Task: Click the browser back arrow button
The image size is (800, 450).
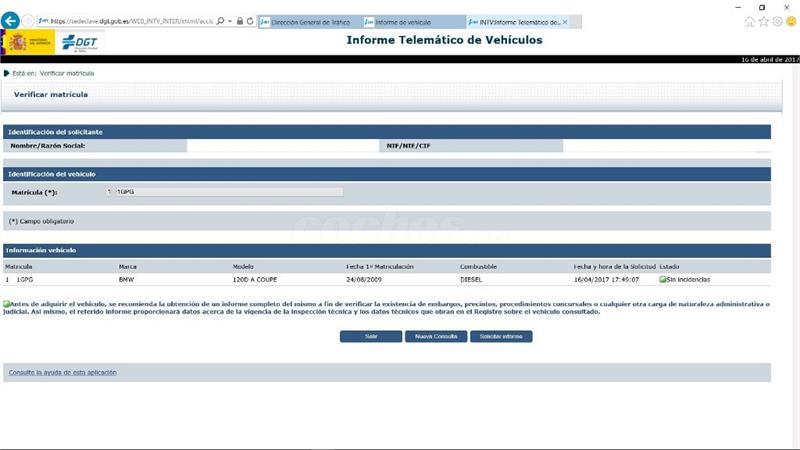Action: (x=11, y=21)
